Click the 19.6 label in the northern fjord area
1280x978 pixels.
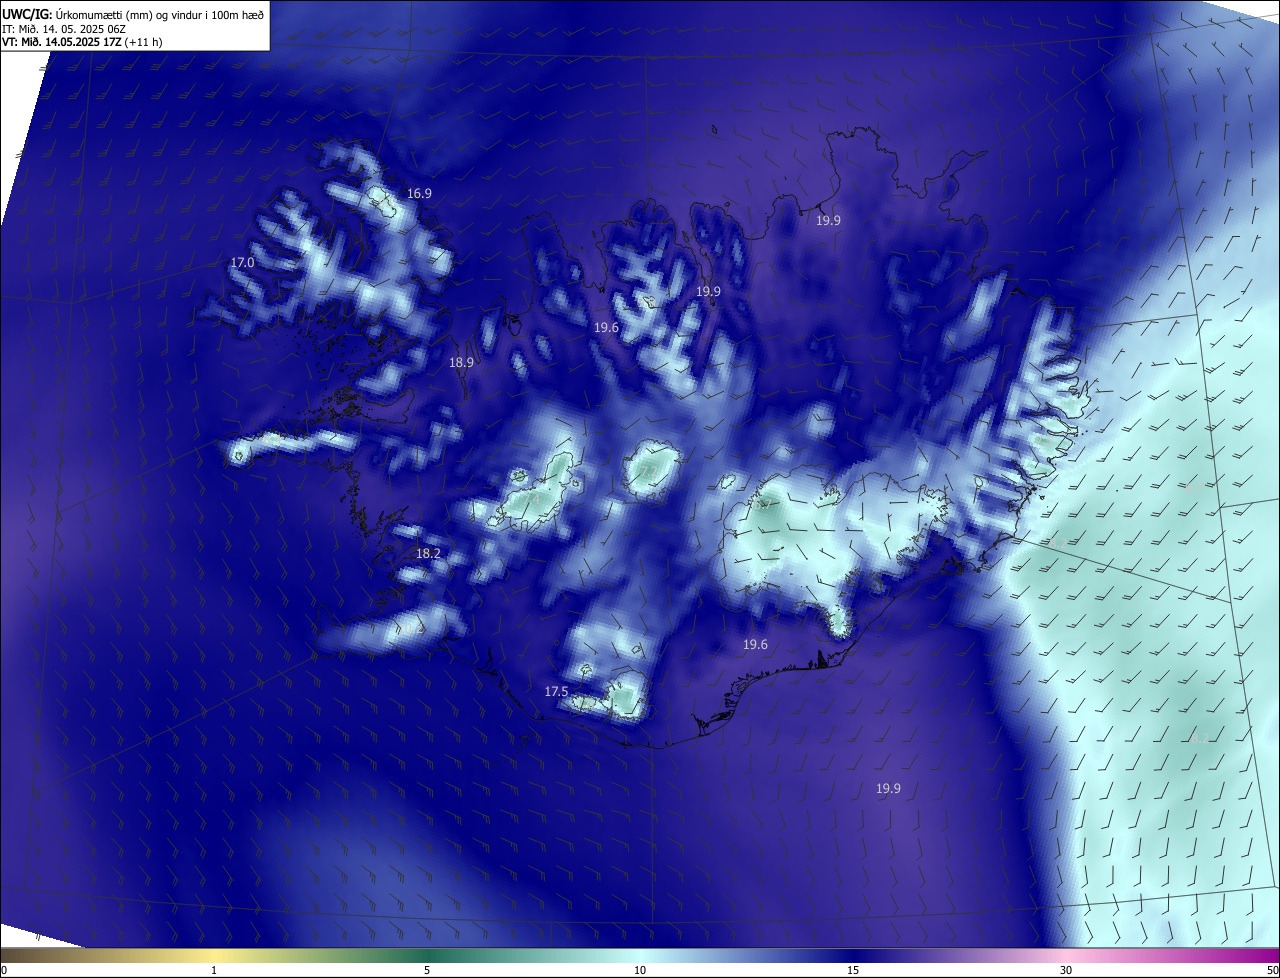point(606,327)
